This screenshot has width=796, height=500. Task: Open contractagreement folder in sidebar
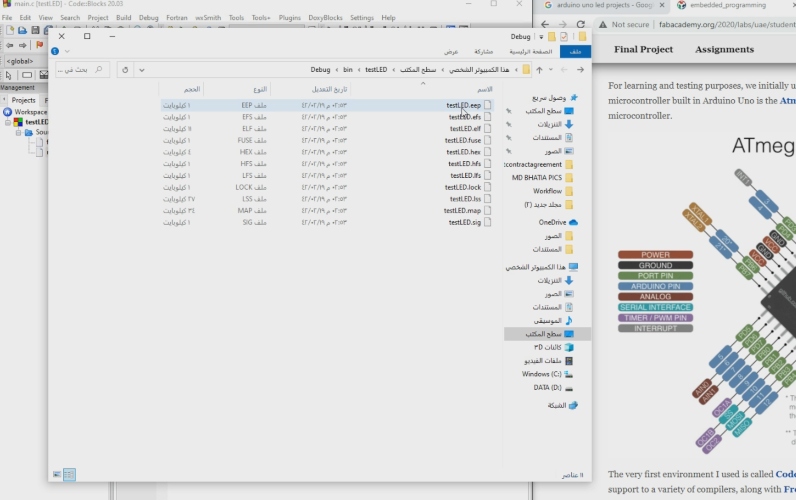pos(539,164)
